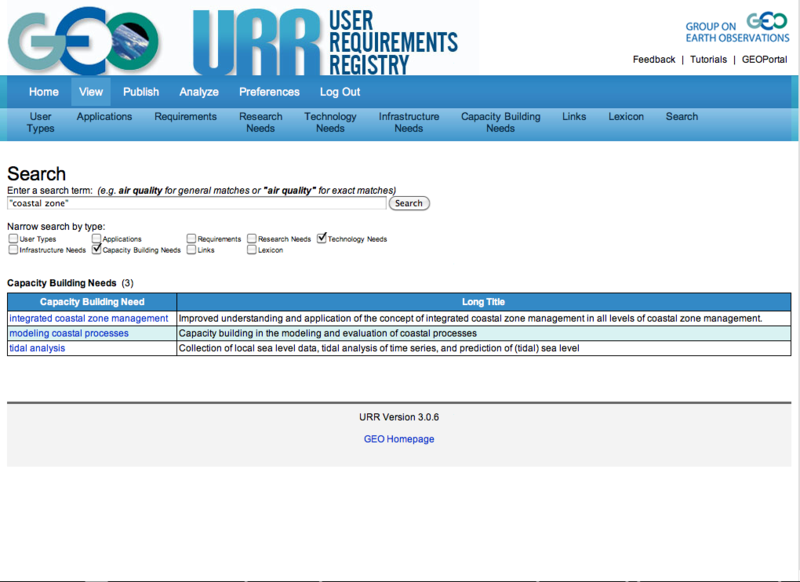The width and height of the screenshot is (800, 582).
Task: Check the Requirements filter checkbox
Action: pos(191,239)
